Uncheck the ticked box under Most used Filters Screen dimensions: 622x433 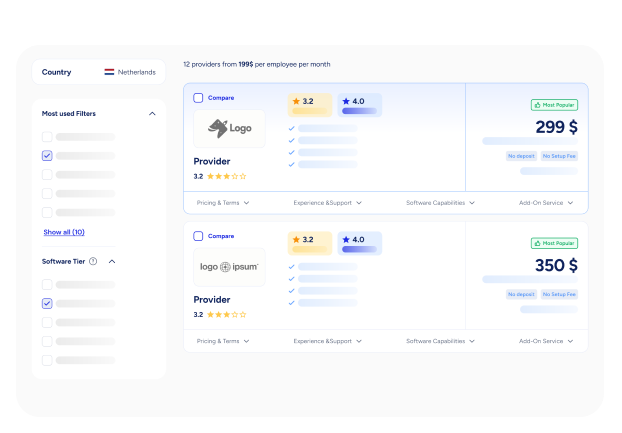47,156
